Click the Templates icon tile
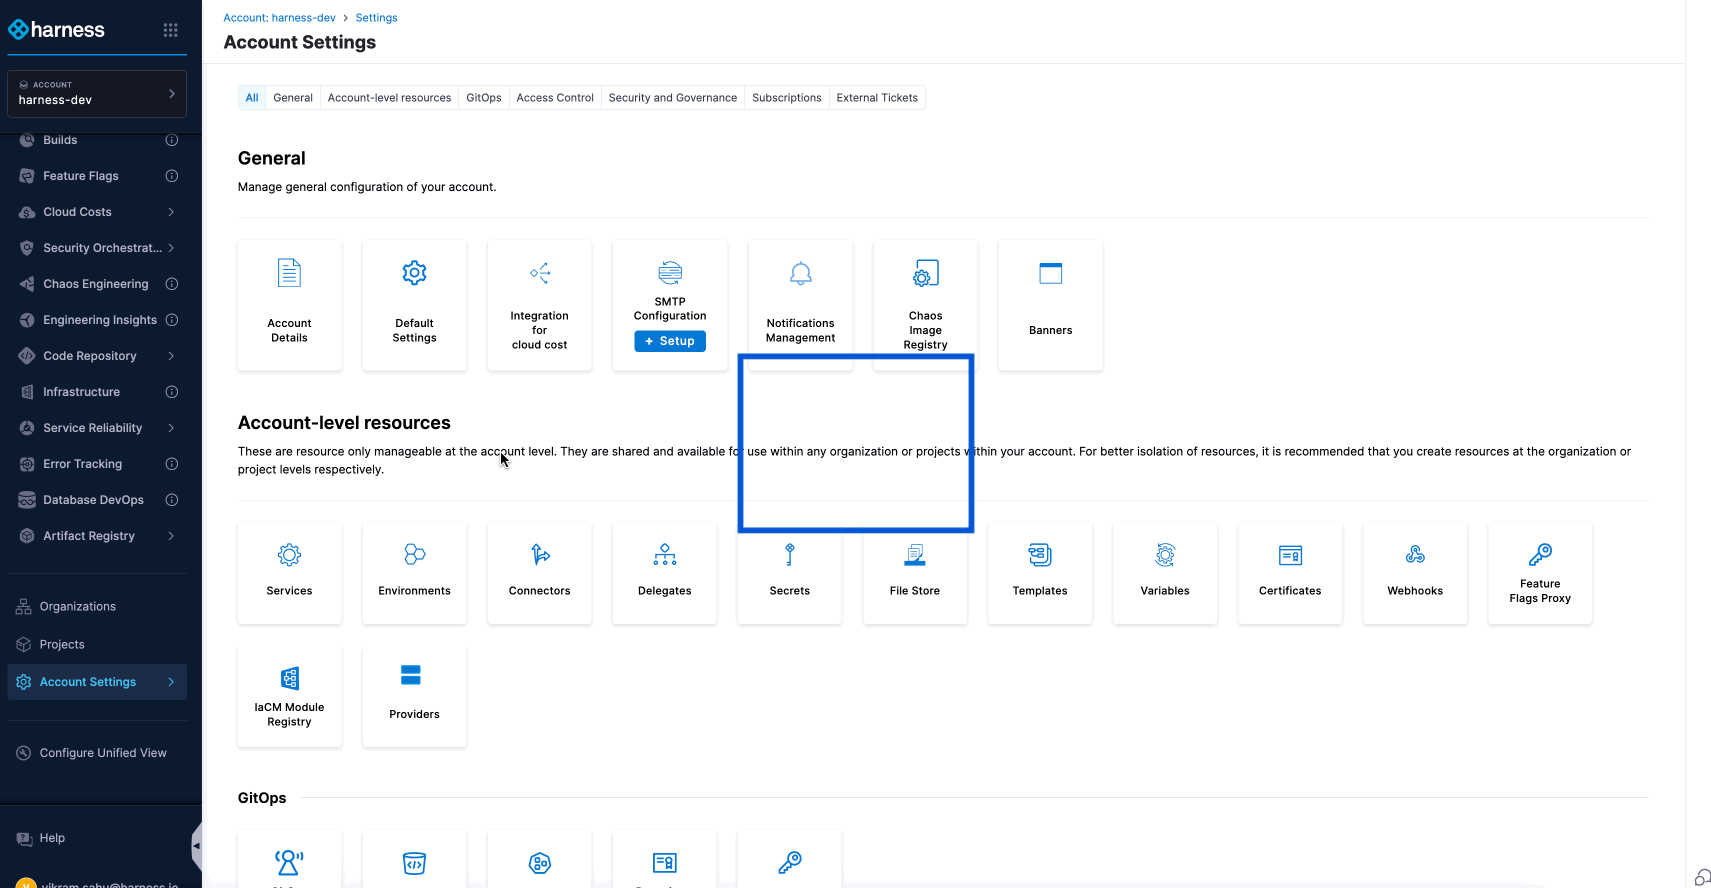The image size is (1711, 888). pyautogui.click(x=1040, y=555)
